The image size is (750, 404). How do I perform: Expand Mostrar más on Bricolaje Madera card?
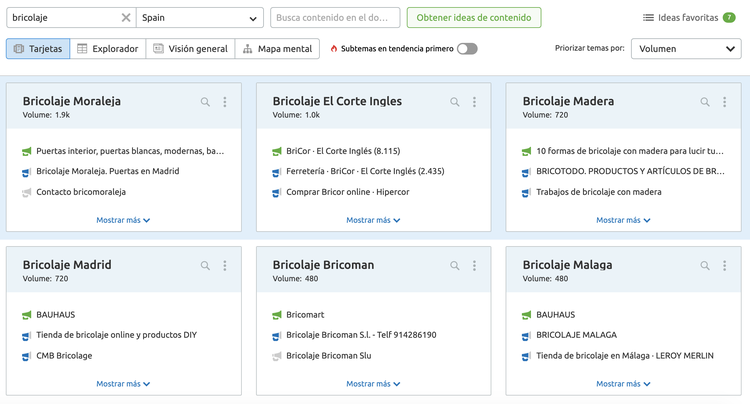(623, 220)
